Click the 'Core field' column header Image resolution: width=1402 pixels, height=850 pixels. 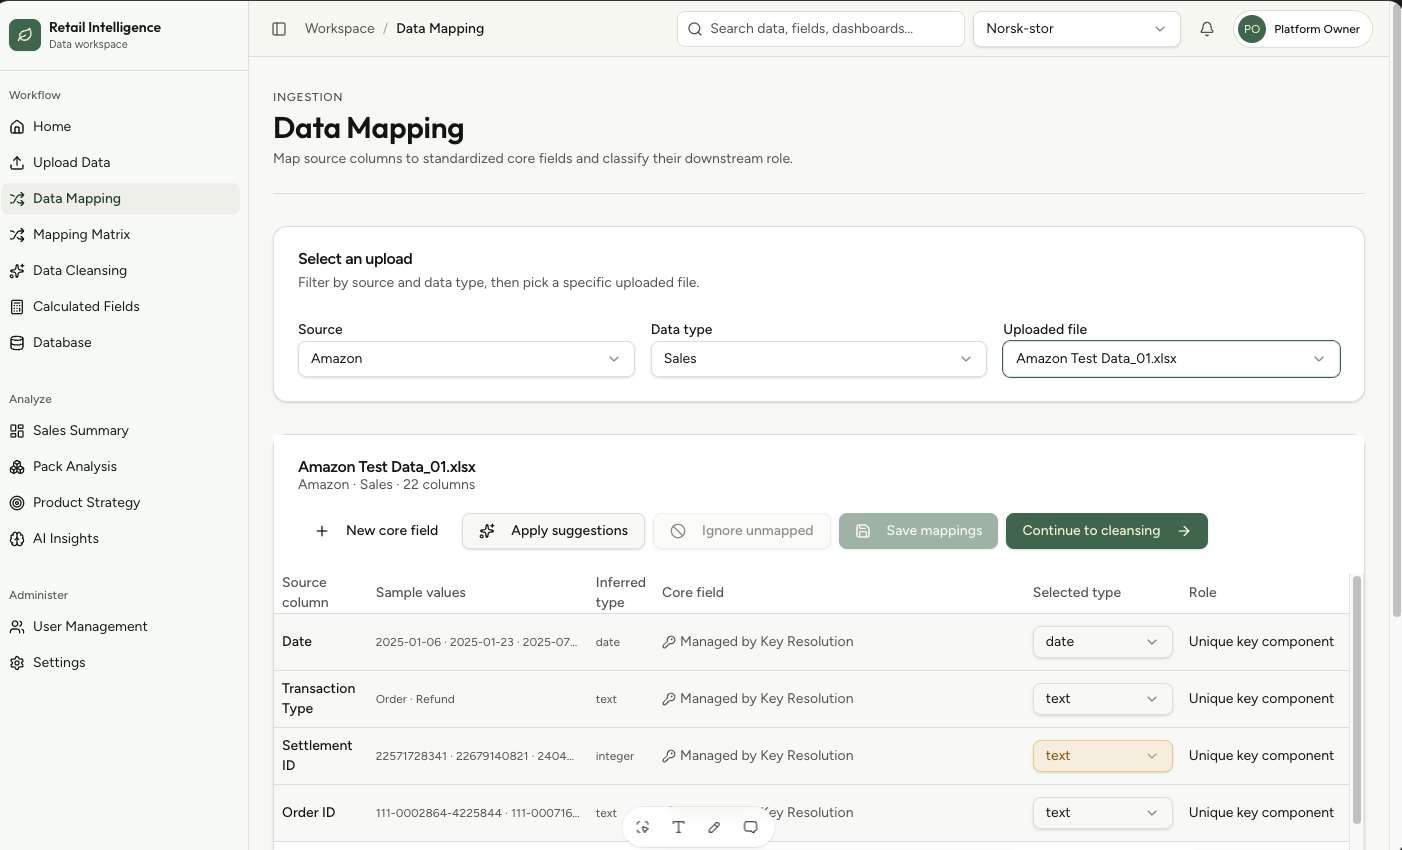point(693,593)
